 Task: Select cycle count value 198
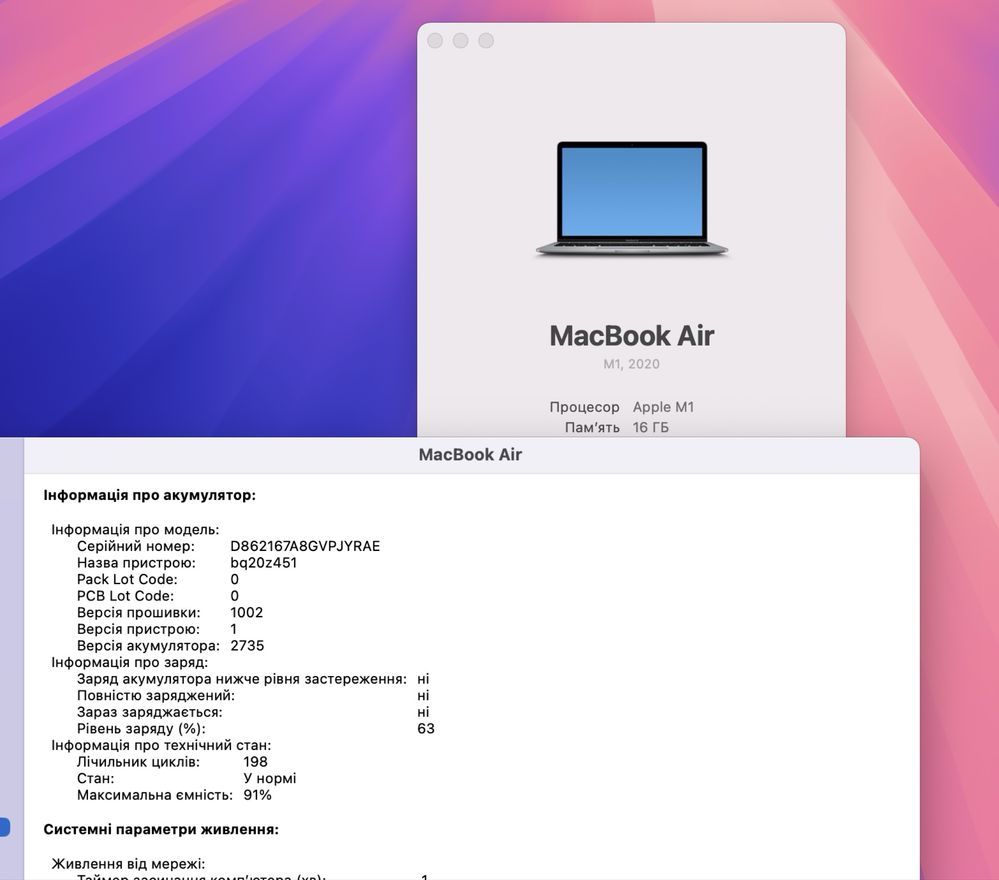pos(255,761)
